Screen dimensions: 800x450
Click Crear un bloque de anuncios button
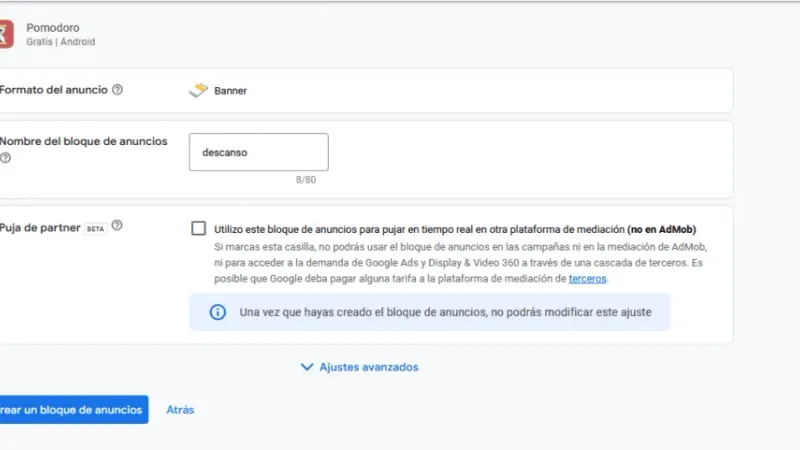pyautogui.click(x=72, y=410)
